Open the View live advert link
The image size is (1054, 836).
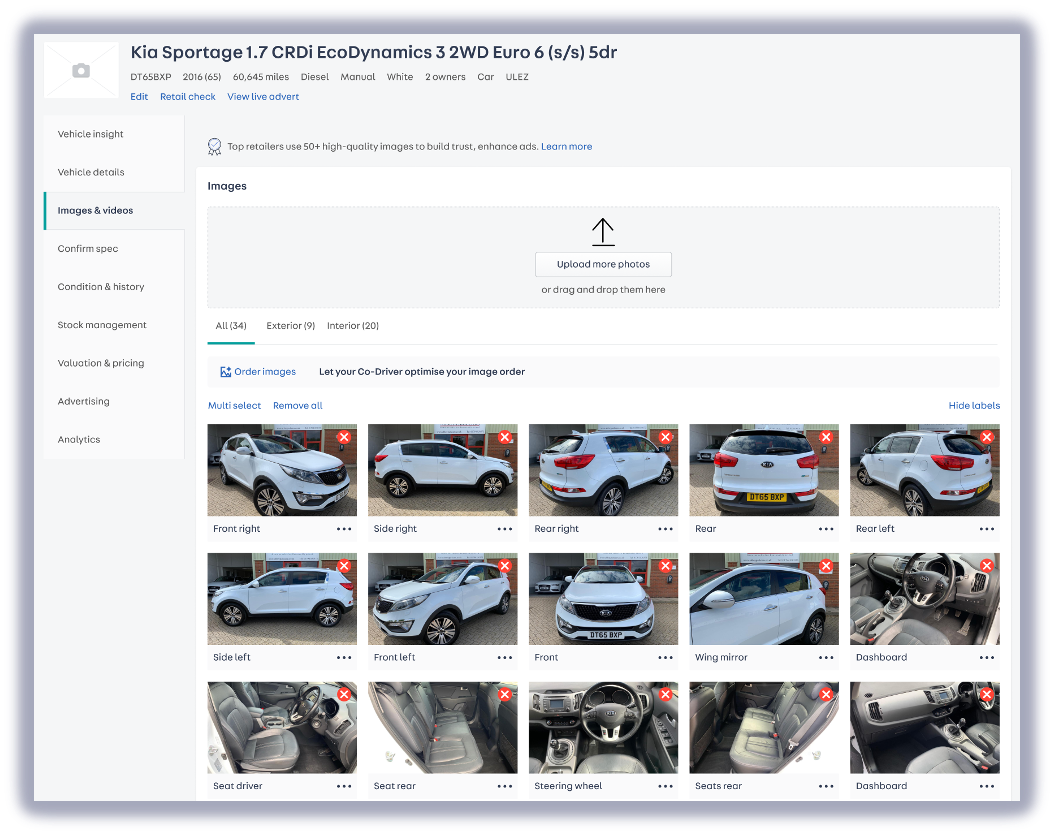(263, 97)
